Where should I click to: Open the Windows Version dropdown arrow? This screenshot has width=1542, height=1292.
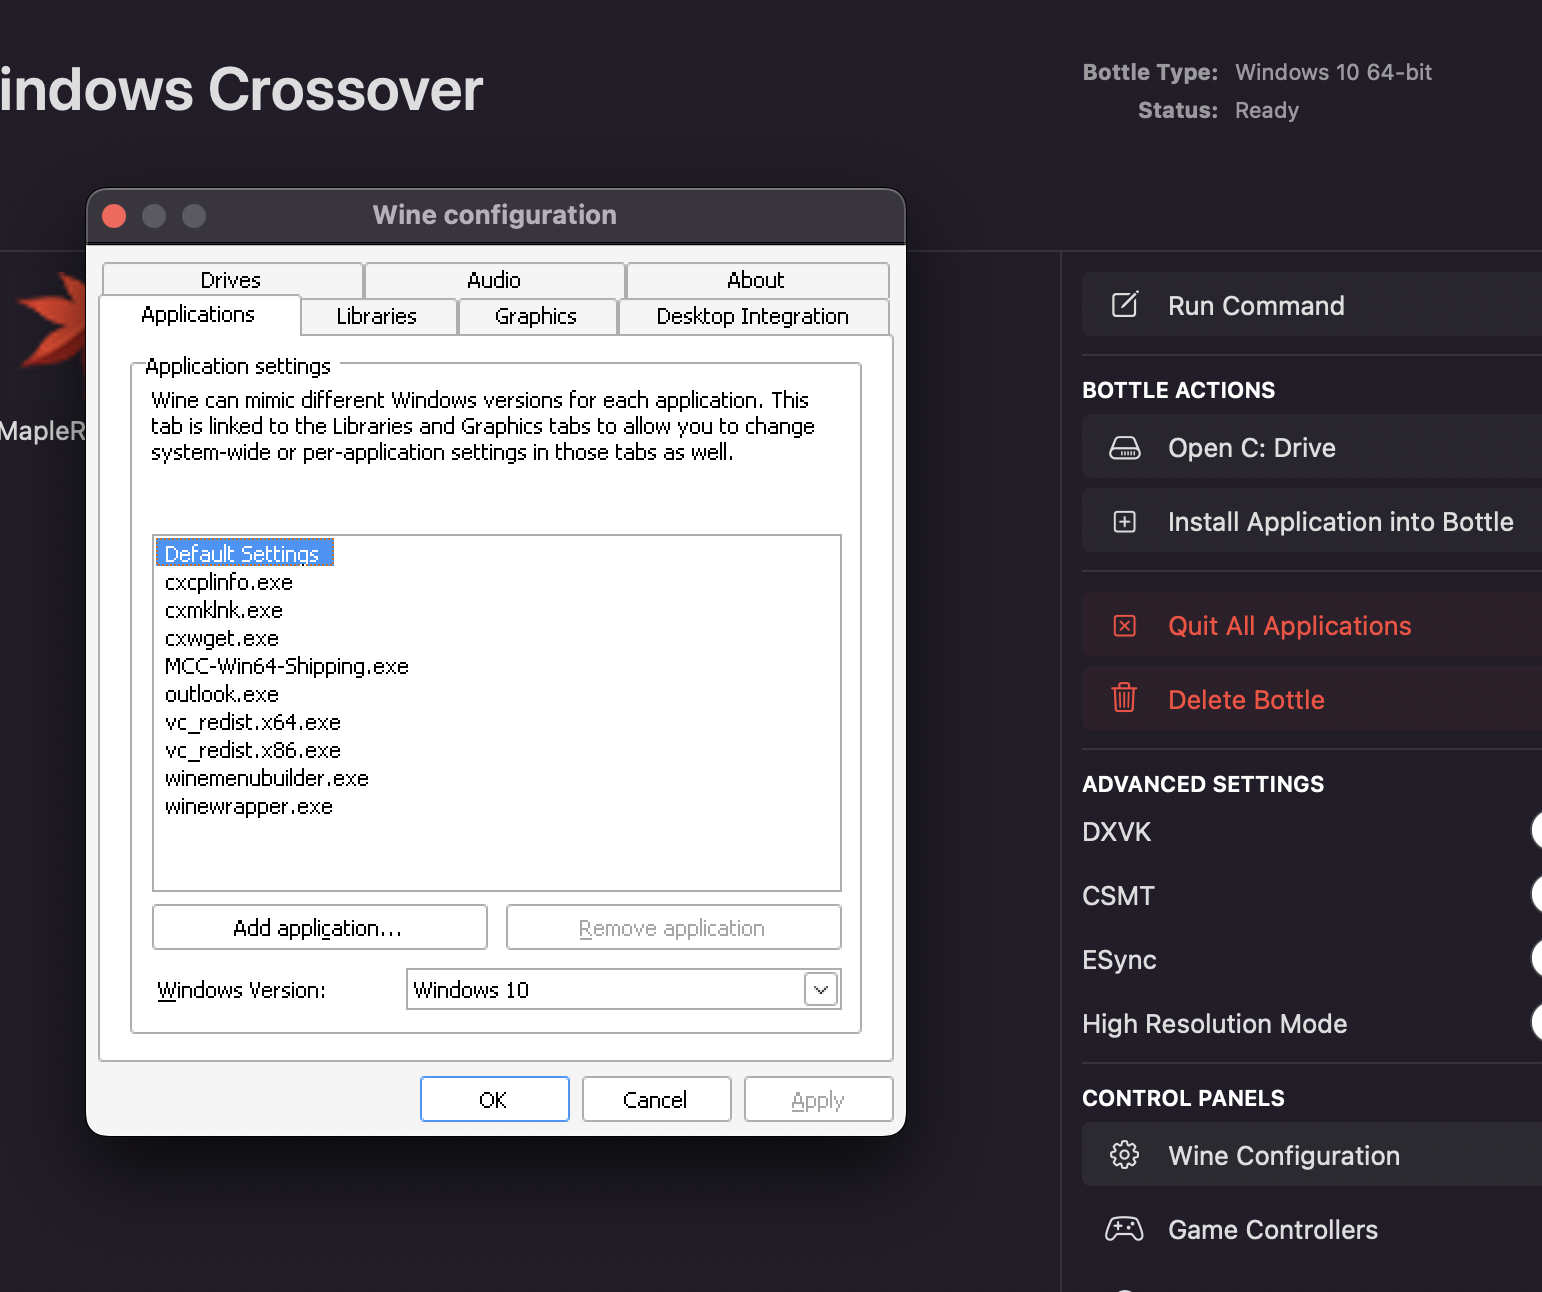[x=821, y=990]
